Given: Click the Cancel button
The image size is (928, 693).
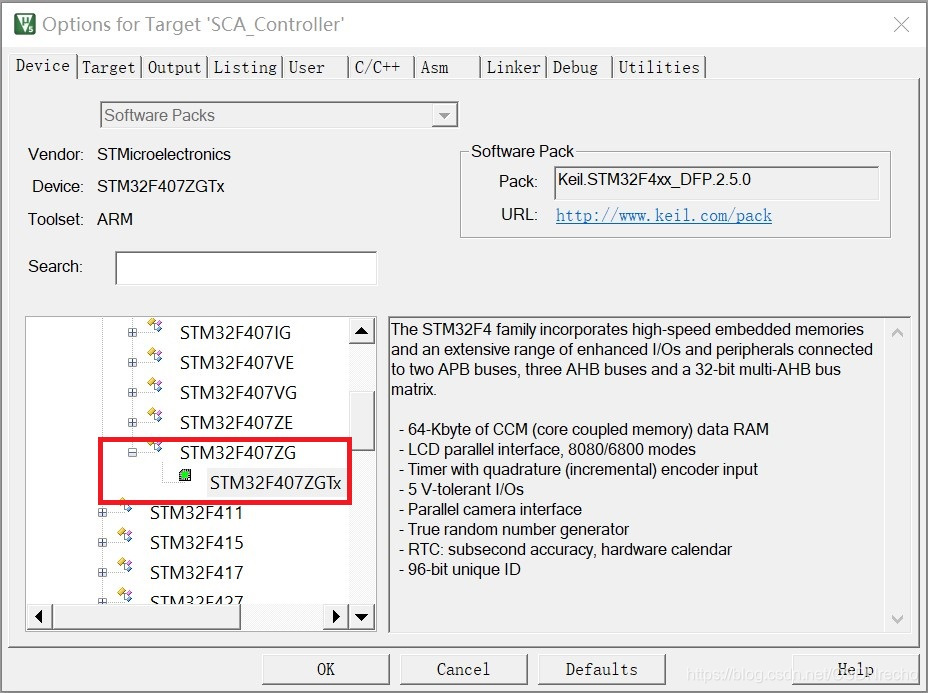Looking at the screenshot, I should click(463, 669).
